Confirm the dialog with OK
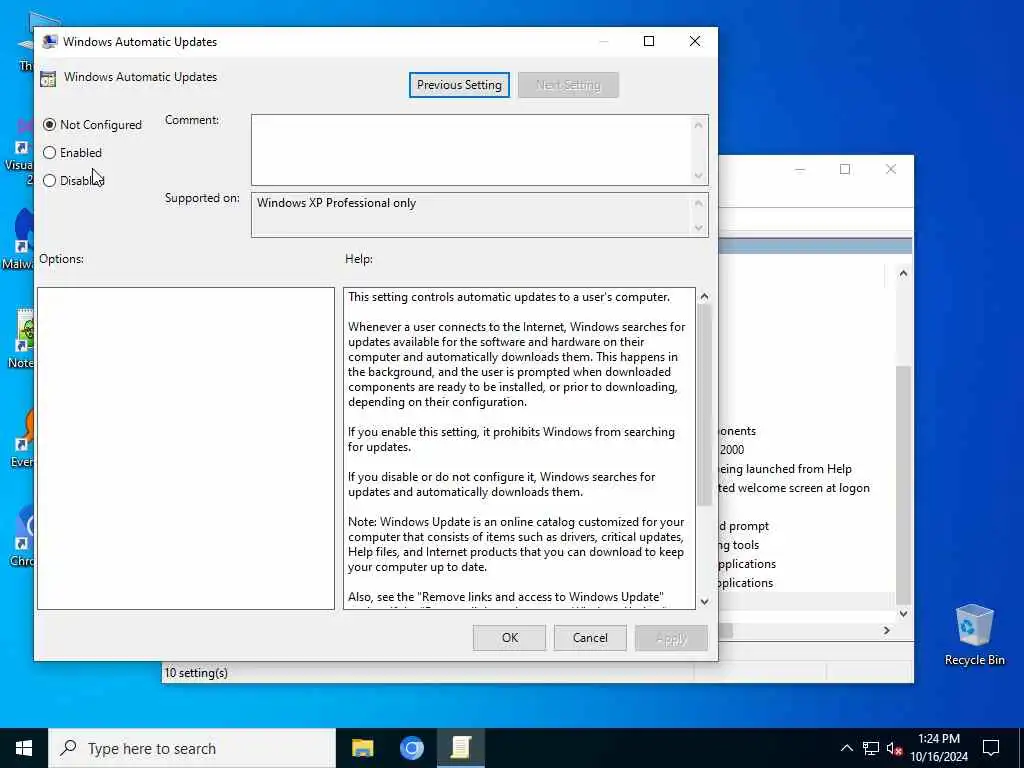This screenshot has width=1024, height=768. coord(509,638)
